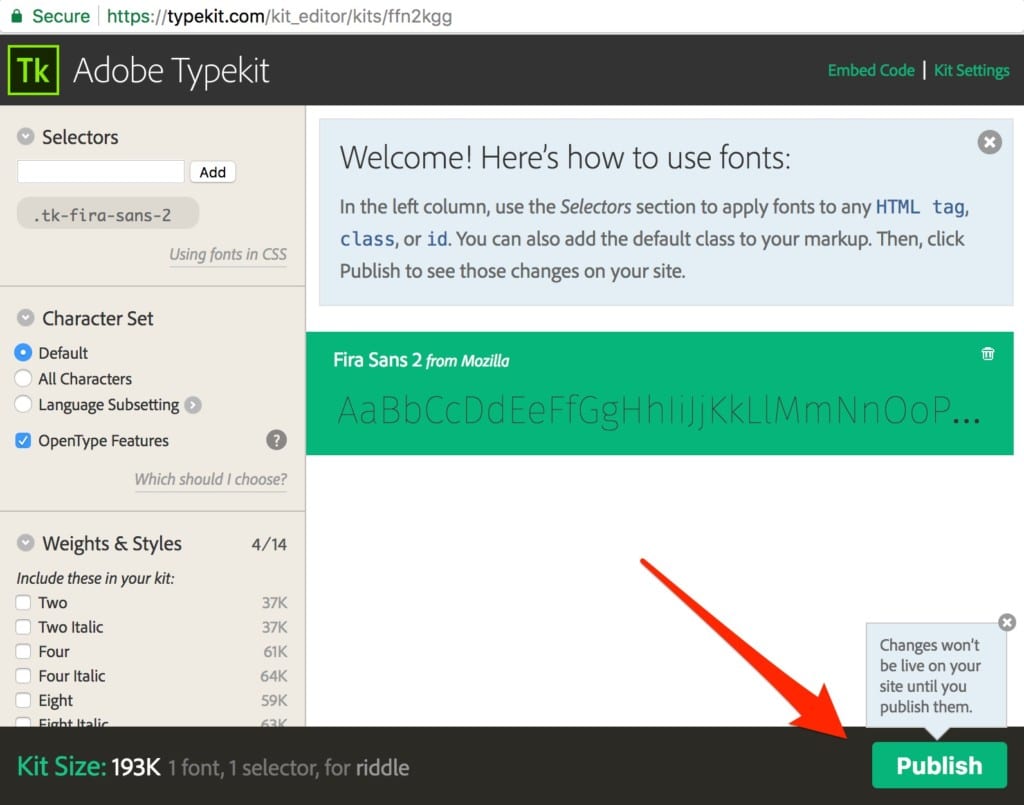Screen dimensions: 1024x805
Task: Click the 4/14 weights count
Action: point(269,544)
